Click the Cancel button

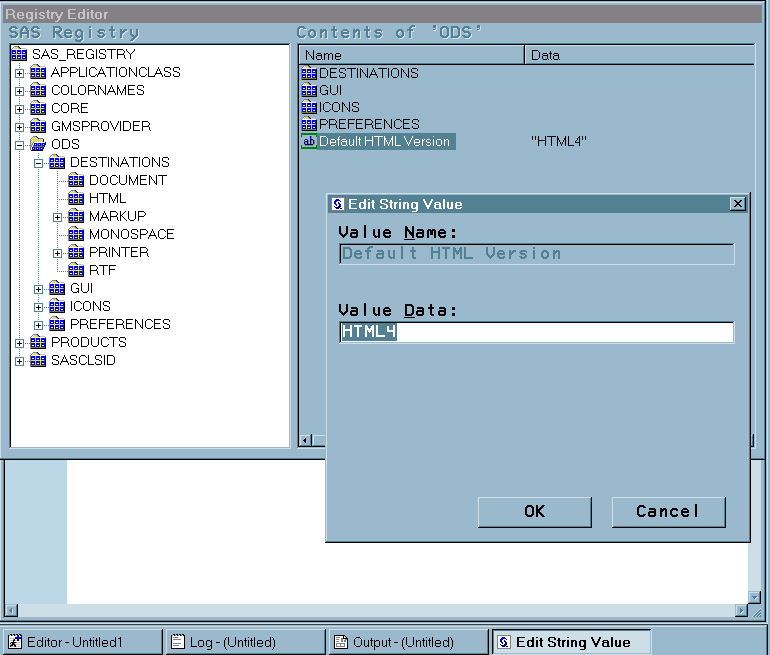pos(668,512)
